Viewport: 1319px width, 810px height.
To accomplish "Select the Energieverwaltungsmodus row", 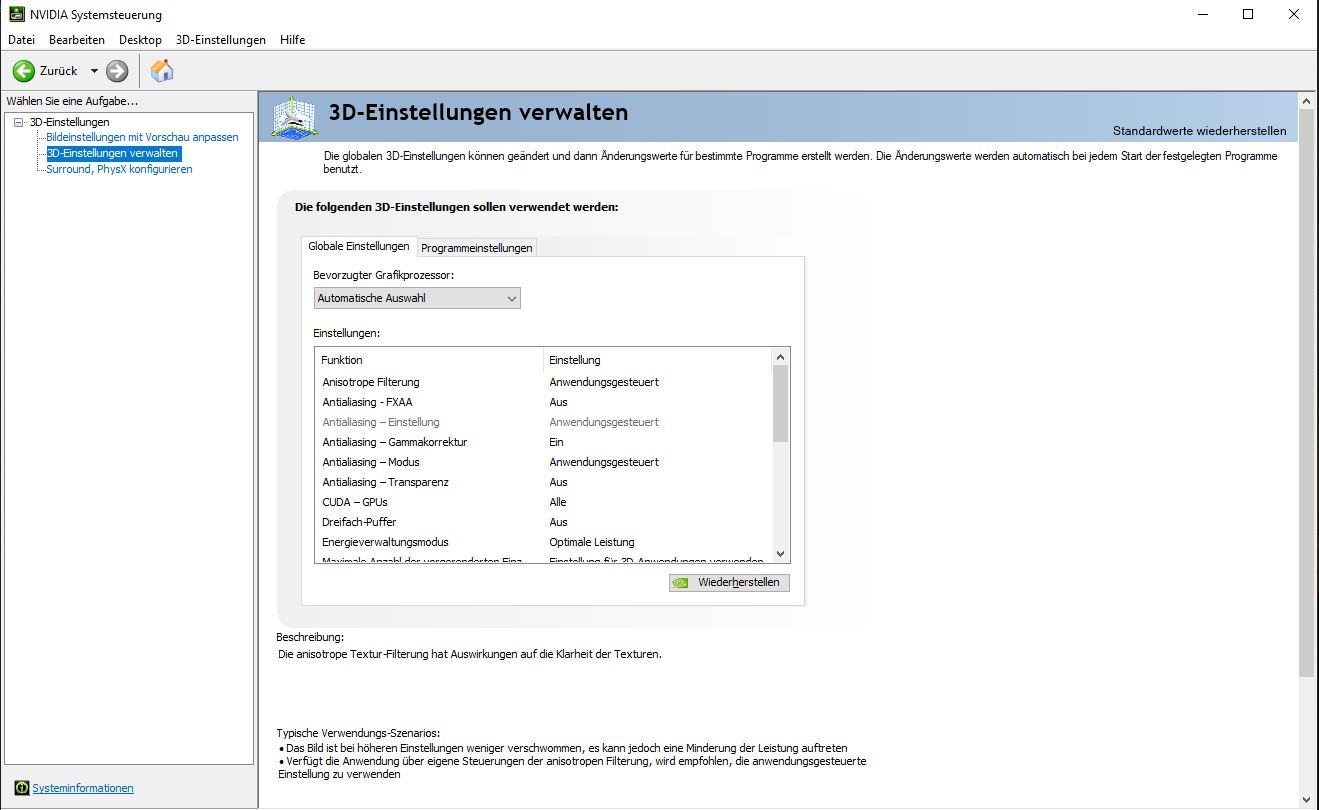I will coord(544,542).
